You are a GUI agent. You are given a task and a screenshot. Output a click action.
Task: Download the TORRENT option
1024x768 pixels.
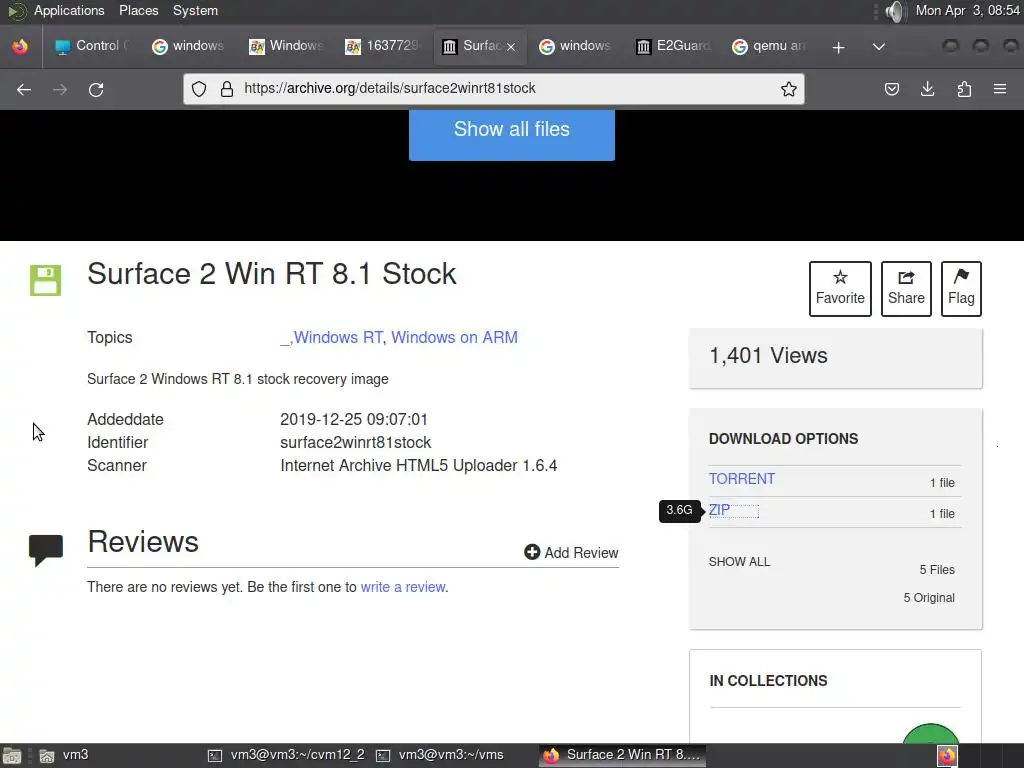pyautogui.click(x=741, y=479)
